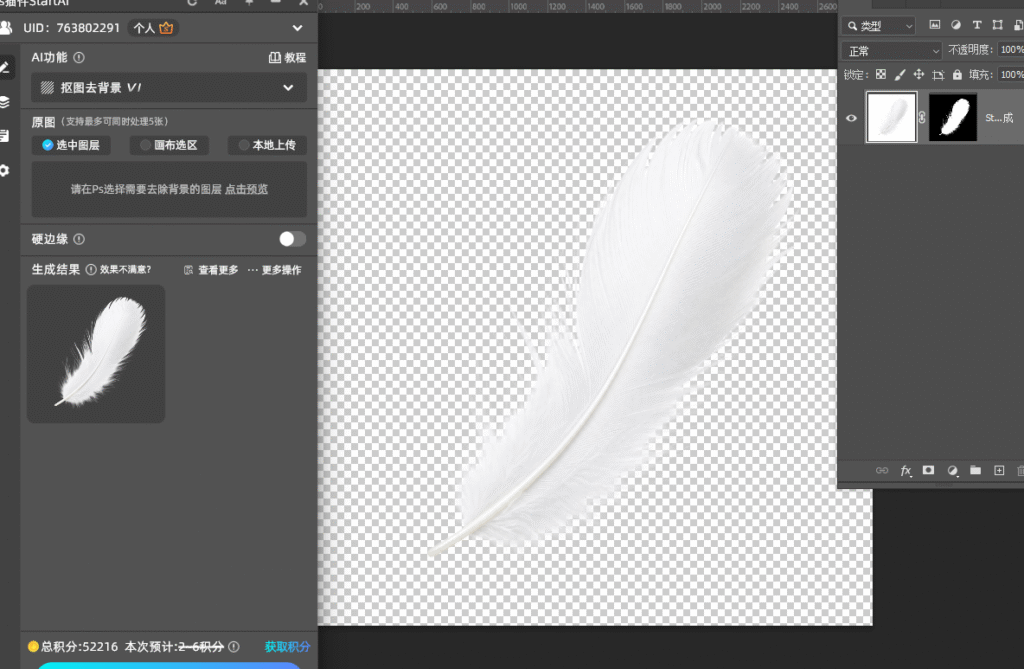Toggle visibility of the feather layer
Viewport: 1024px width, 669px height.
click(x=851, y=118)
